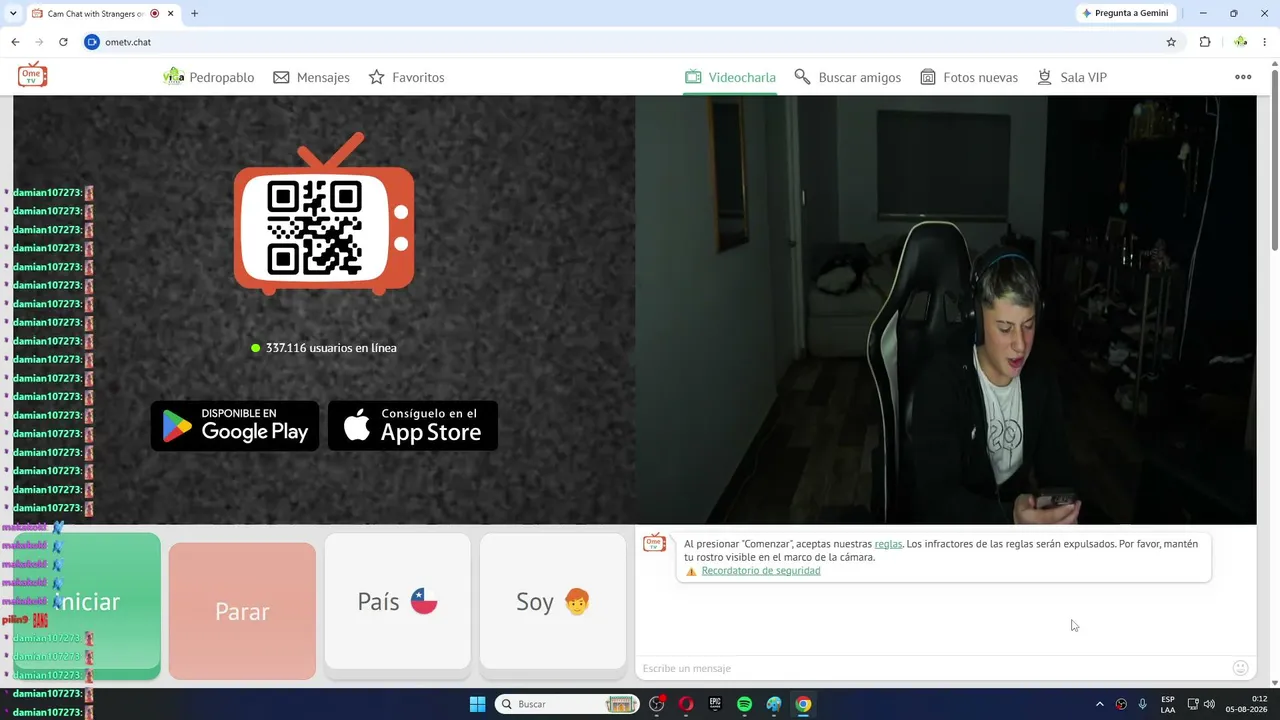Open the three-dot more options menu
This screenshot has width=1280, height=720.
pyautogui.click(x=1243, y=77)
